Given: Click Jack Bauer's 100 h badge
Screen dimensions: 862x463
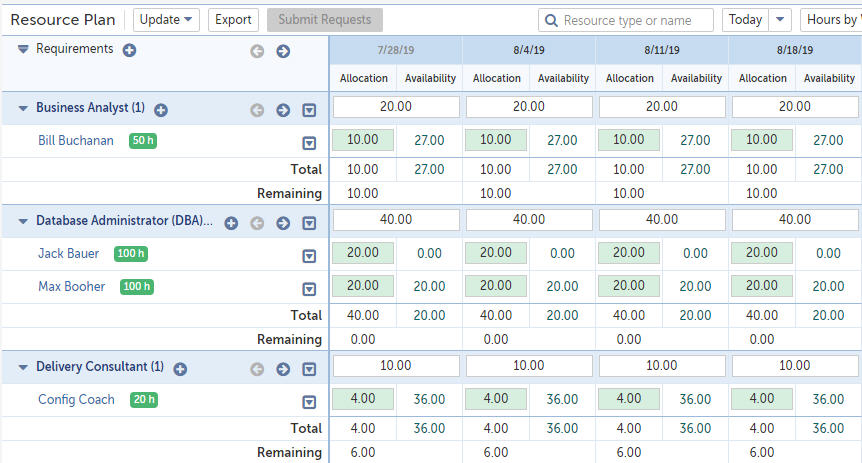Looking at the screenshot, I should (131, 253).
